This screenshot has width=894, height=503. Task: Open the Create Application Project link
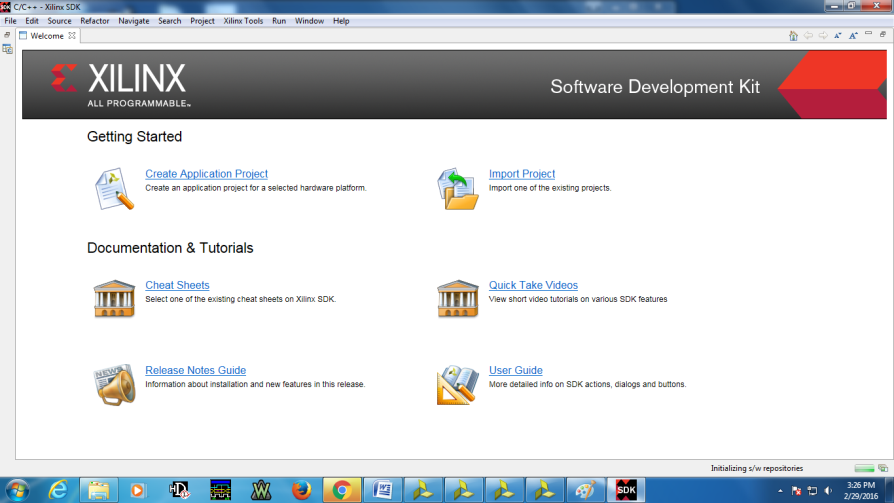pos(206,174)
